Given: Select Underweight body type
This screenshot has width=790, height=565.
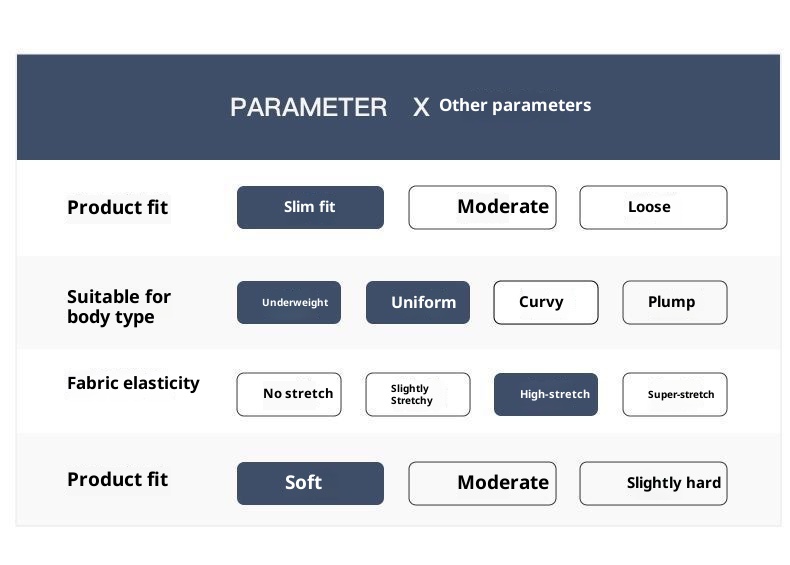Looking at the screenshot, I should click(289, 302).
